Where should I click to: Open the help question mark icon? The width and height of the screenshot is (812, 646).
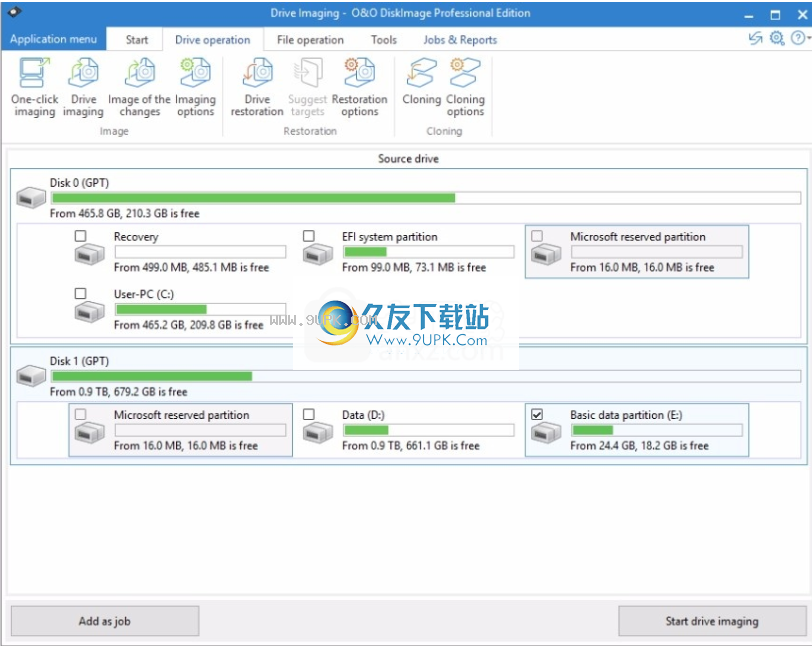(x=798, y=38)
